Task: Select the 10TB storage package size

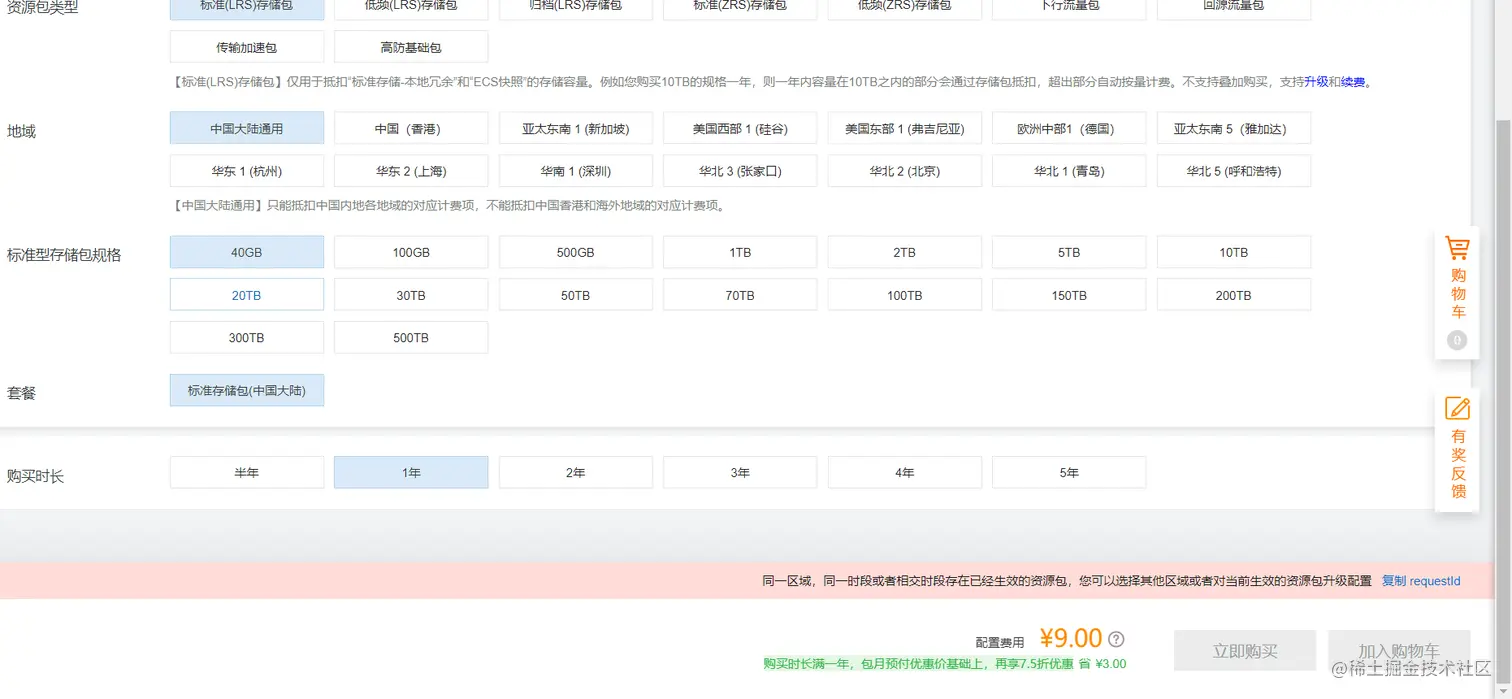Action: pos(1234,252)
